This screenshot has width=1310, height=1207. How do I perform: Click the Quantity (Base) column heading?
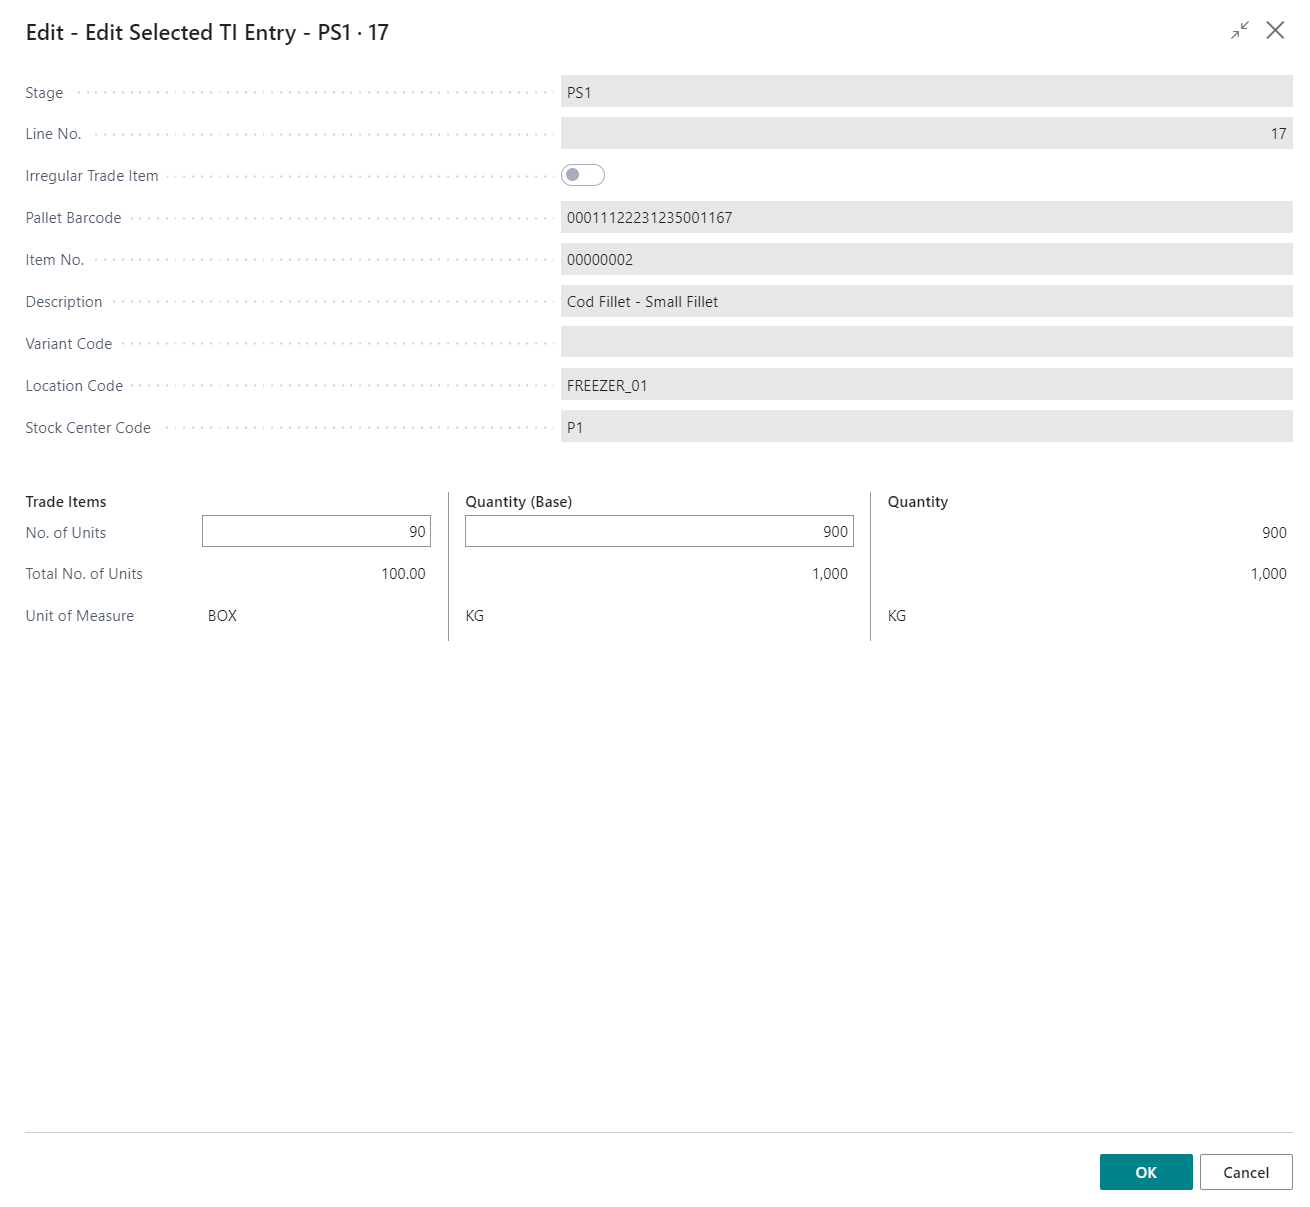point(519,502)
